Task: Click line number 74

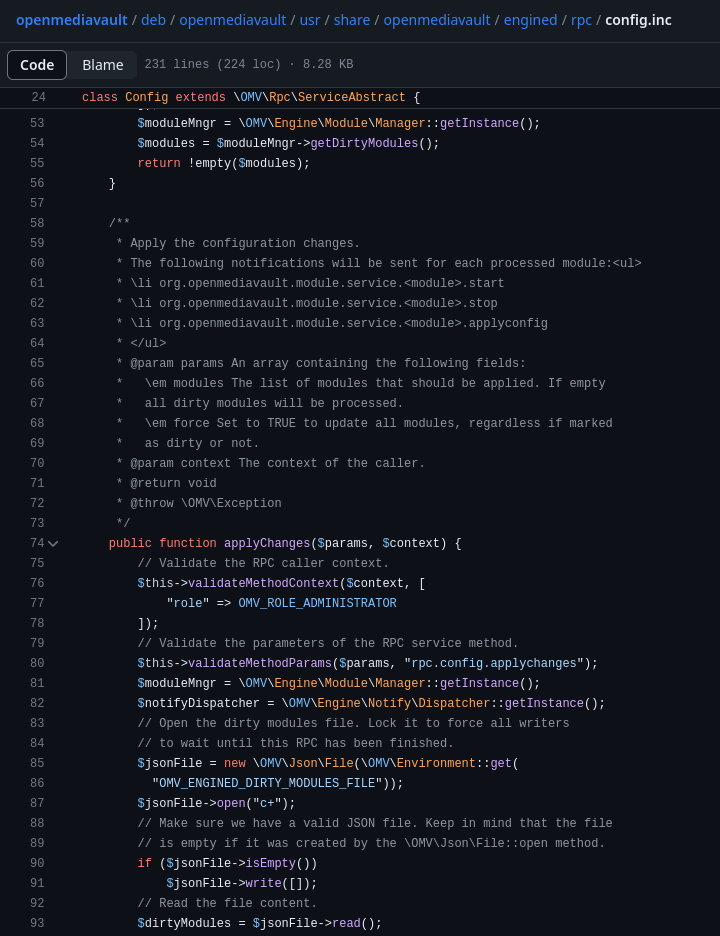Action: click(x=37, y=544)
